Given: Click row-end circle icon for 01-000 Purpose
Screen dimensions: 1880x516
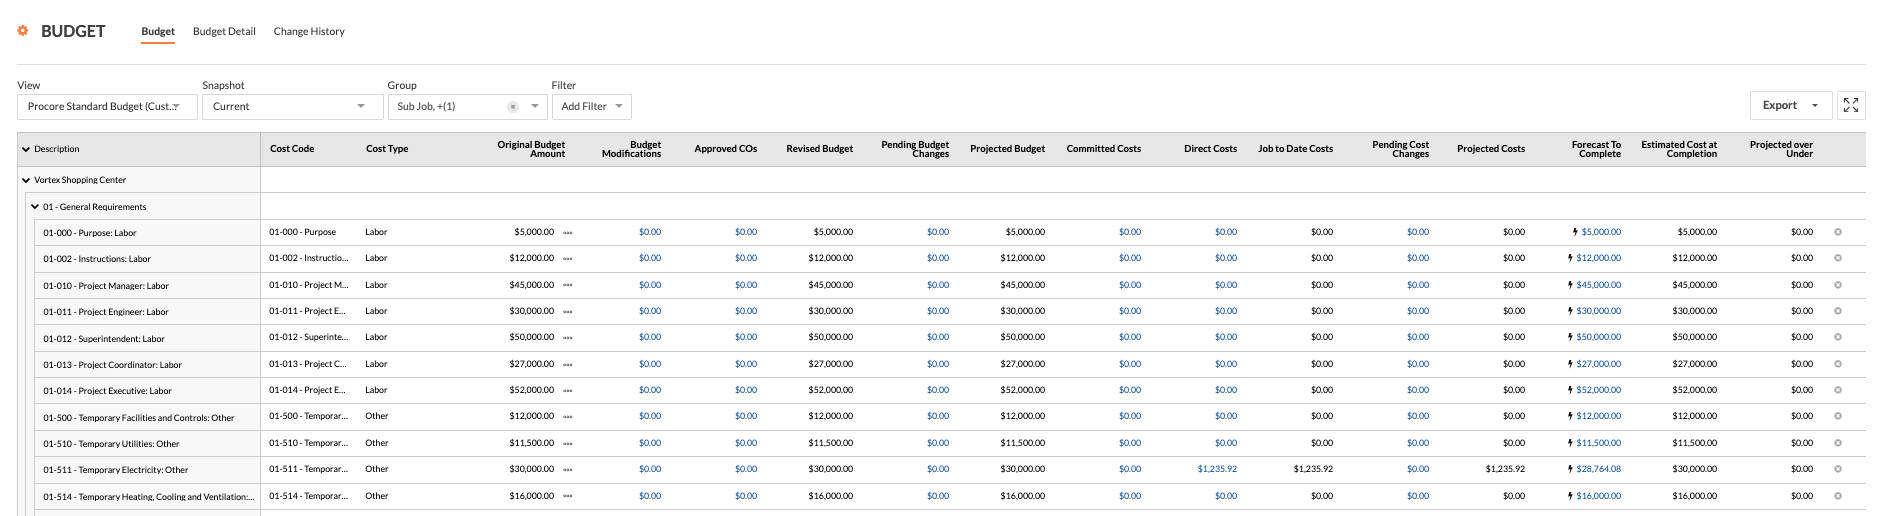Looking at the screenshot, I should click(1838, 232).
